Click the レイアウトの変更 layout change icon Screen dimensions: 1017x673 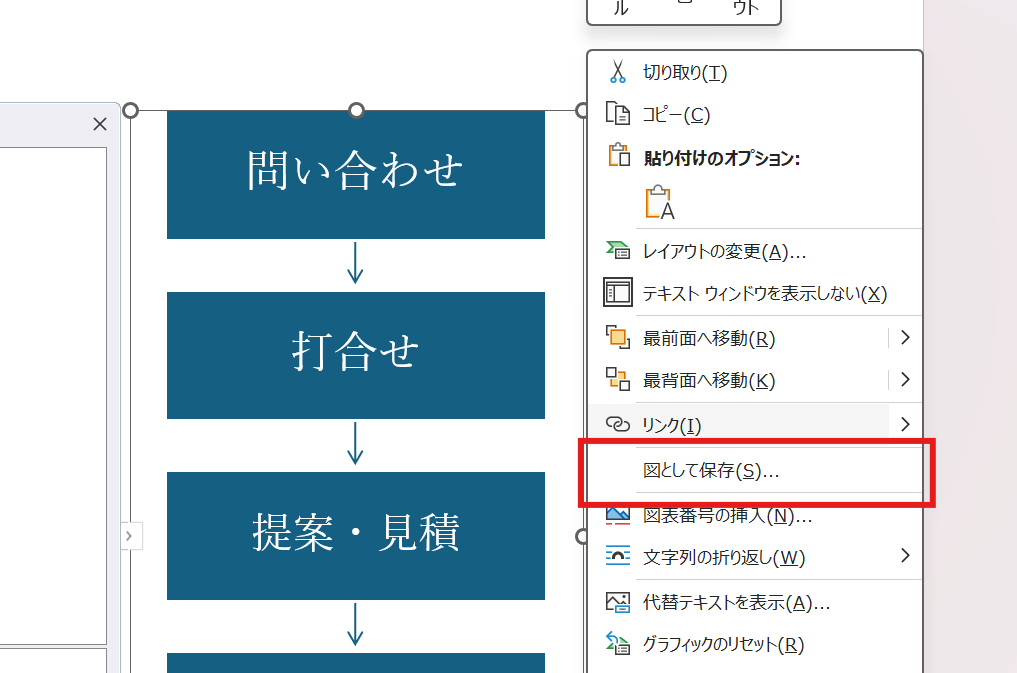point(617,251)
